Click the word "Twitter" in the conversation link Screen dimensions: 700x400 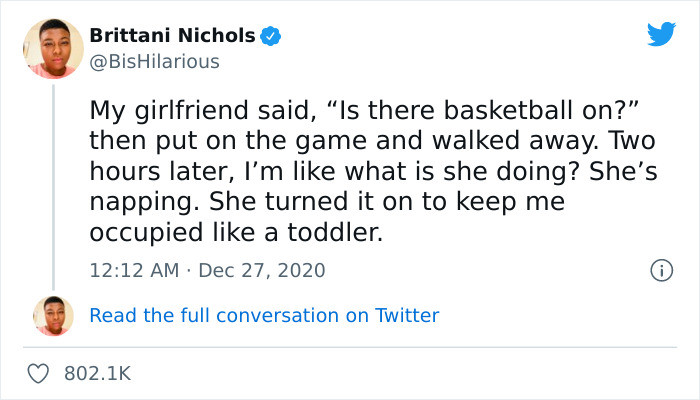pyautogui.click(x=407, y=315)
